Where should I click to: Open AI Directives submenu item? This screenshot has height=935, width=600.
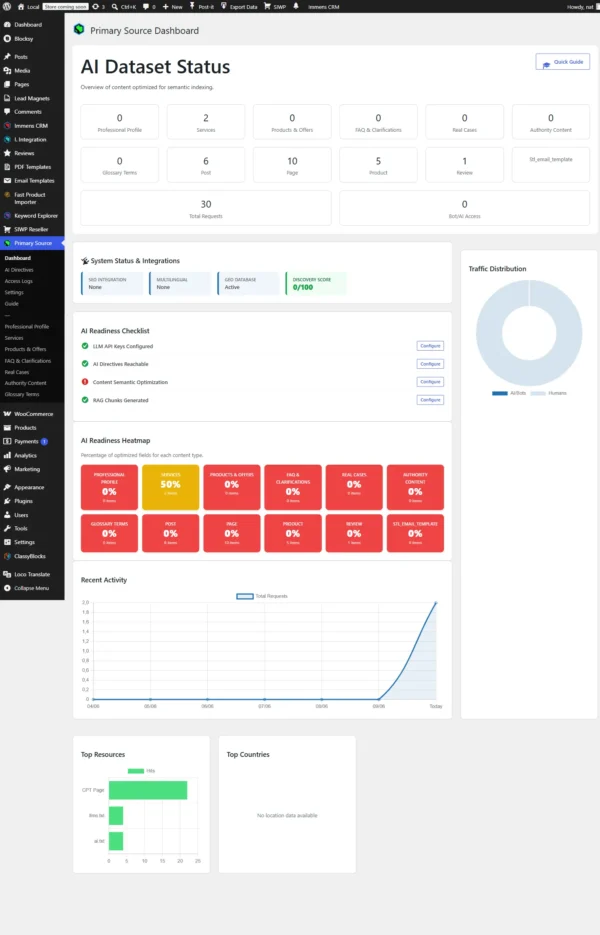[19, 270]
